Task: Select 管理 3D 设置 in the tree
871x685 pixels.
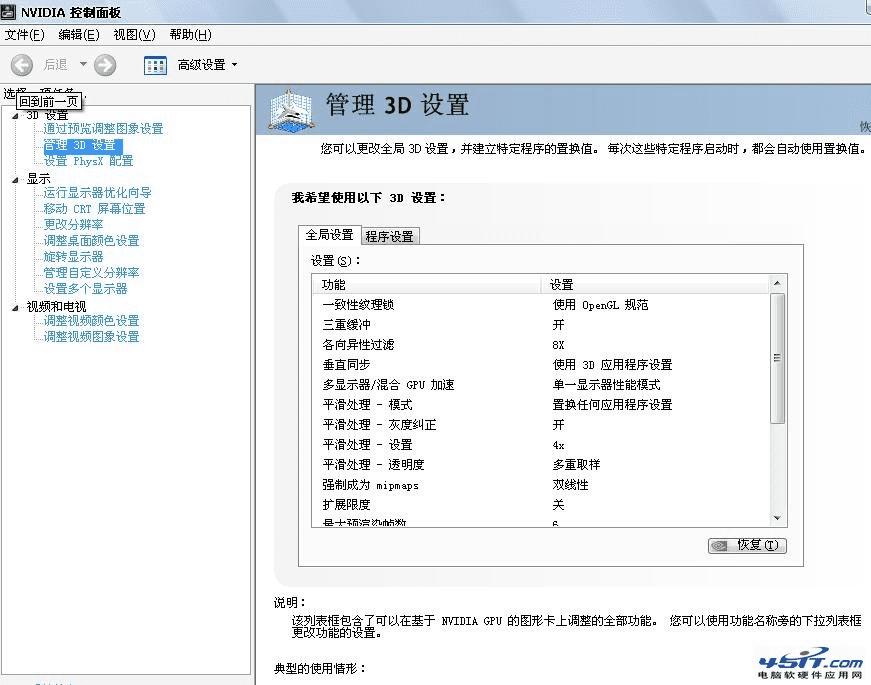Action: (x=82, y=146)
